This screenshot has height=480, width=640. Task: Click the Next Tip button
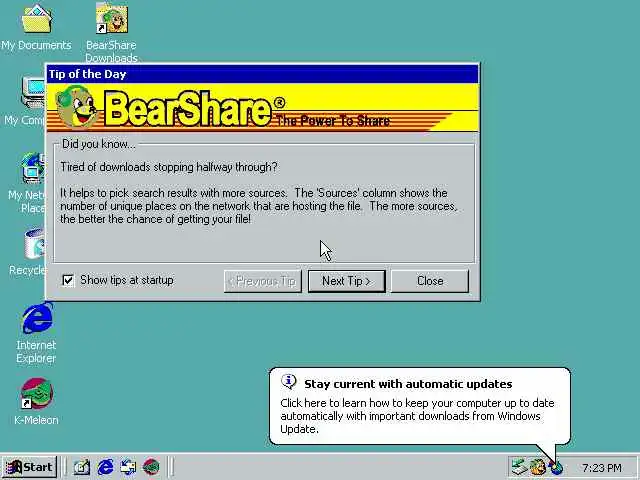[x=347, y=281]
